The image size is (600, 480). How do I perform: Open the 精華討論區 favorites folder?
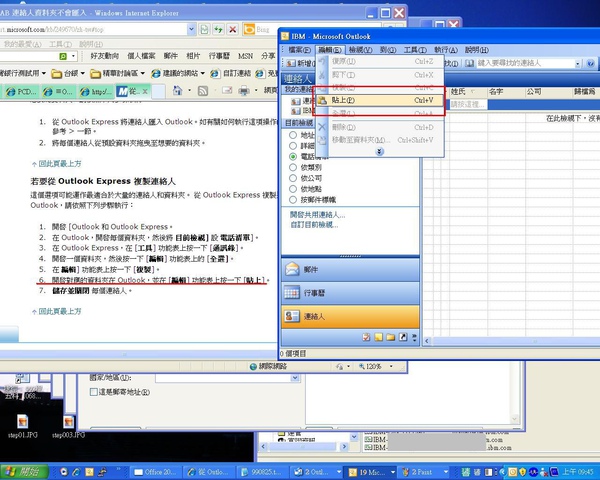click(117, 73)
